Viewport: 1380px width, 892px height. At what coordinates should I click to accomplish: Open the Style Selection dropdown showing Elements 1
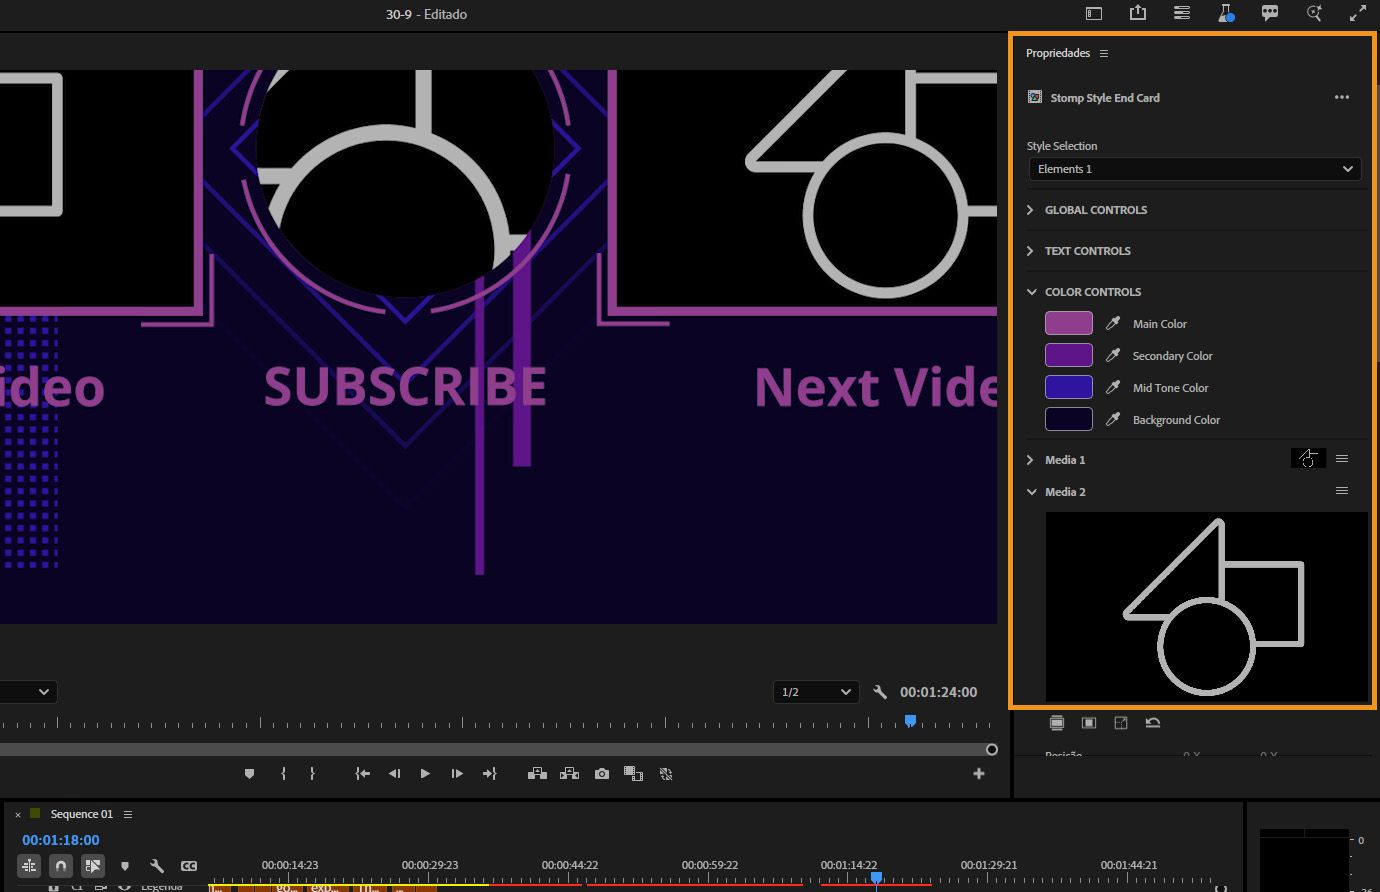(x=1194, y=169)
